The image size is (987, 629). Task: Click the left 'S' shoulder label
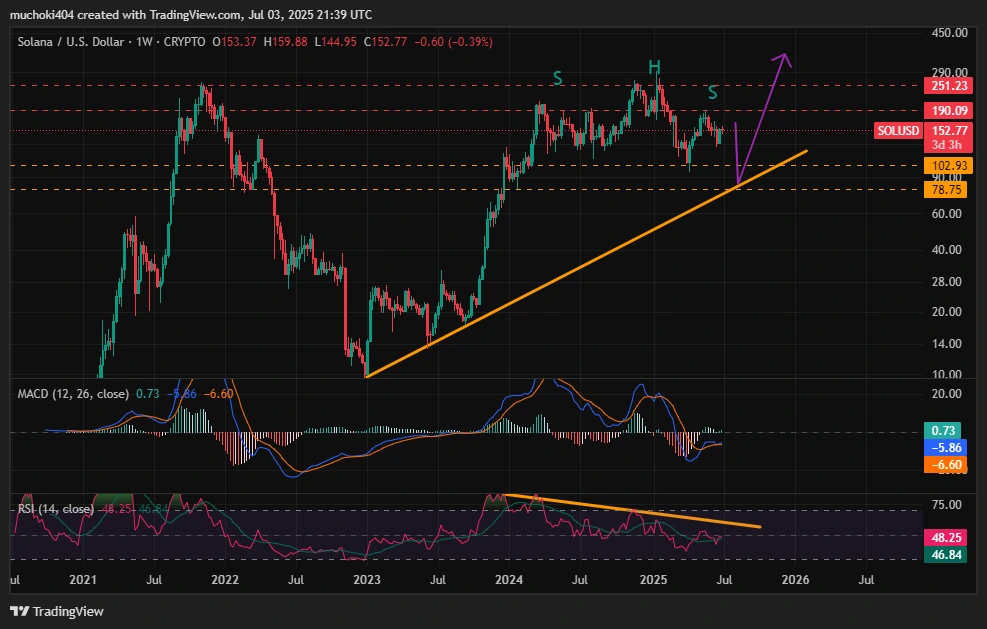pos(558,77)
